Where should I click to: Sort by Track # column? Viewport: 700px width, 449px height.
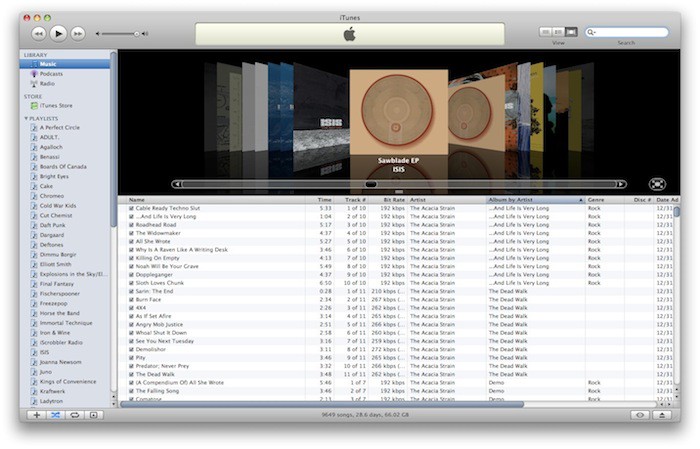tap(350, 200)
